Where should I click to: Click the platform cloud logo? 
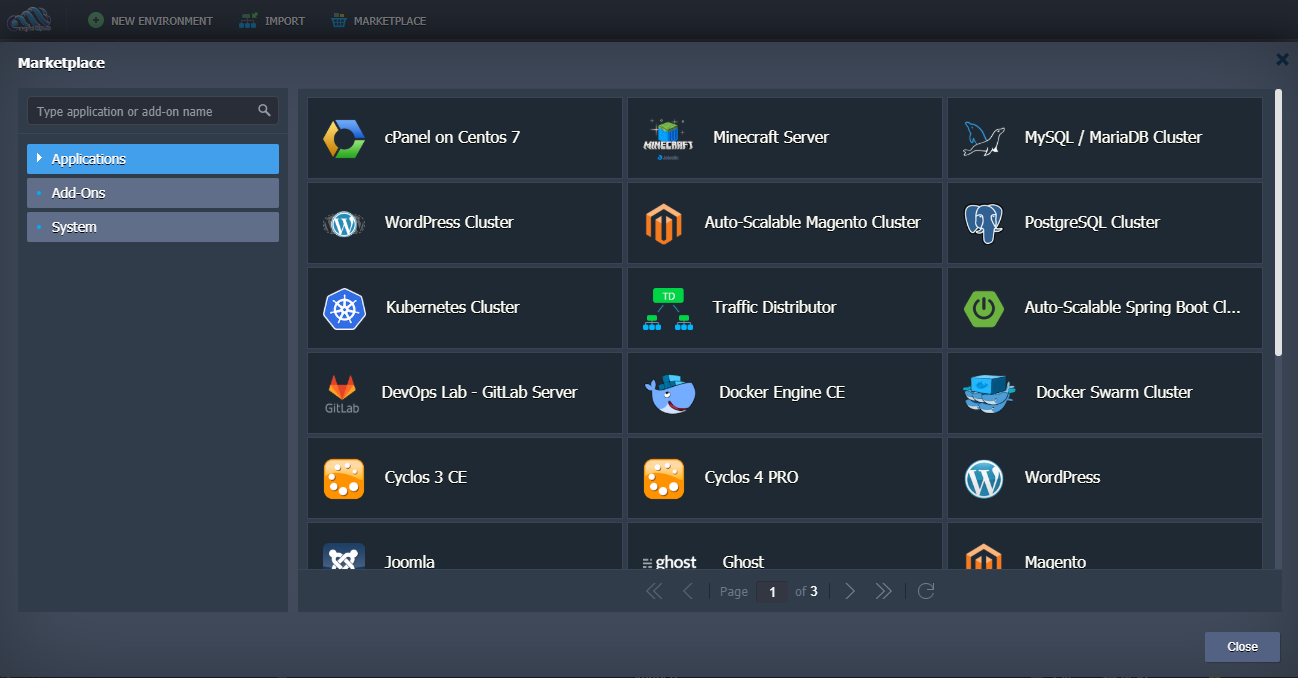pos(29,20)
